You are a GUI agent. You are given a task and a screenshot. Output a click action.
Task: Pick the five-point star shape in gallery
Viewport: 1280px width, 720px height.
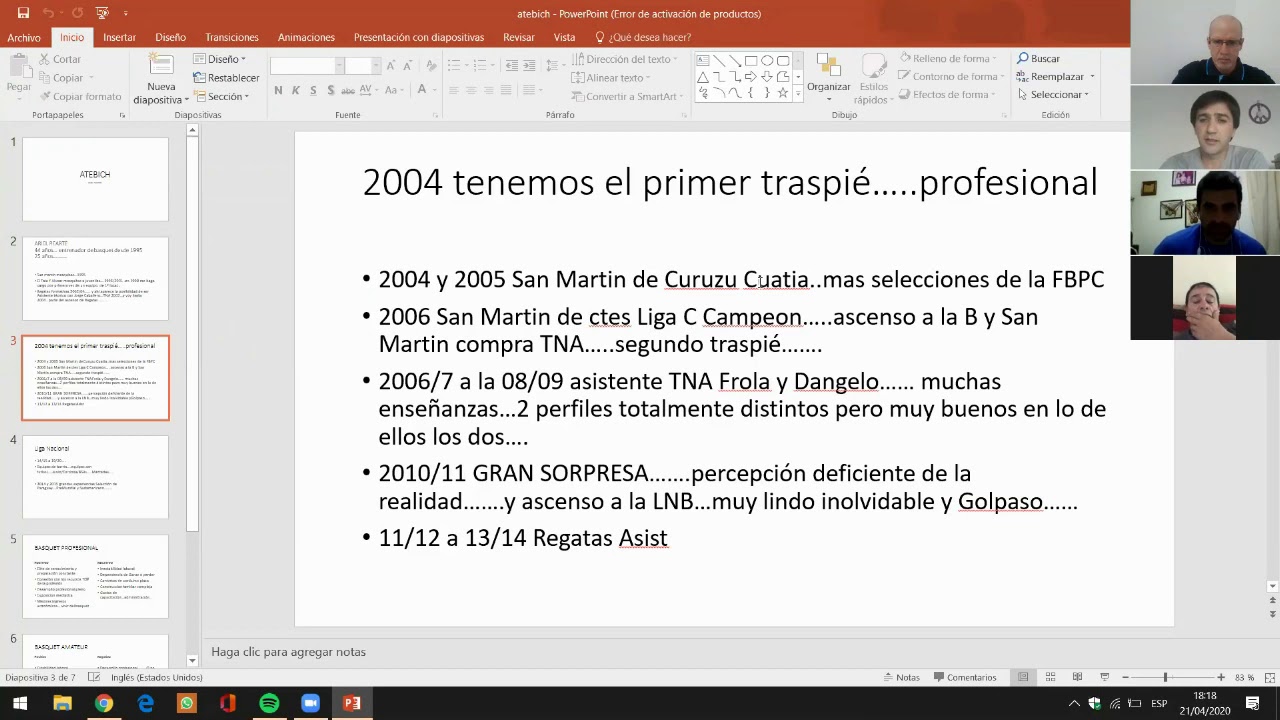[x=783, y=93]
